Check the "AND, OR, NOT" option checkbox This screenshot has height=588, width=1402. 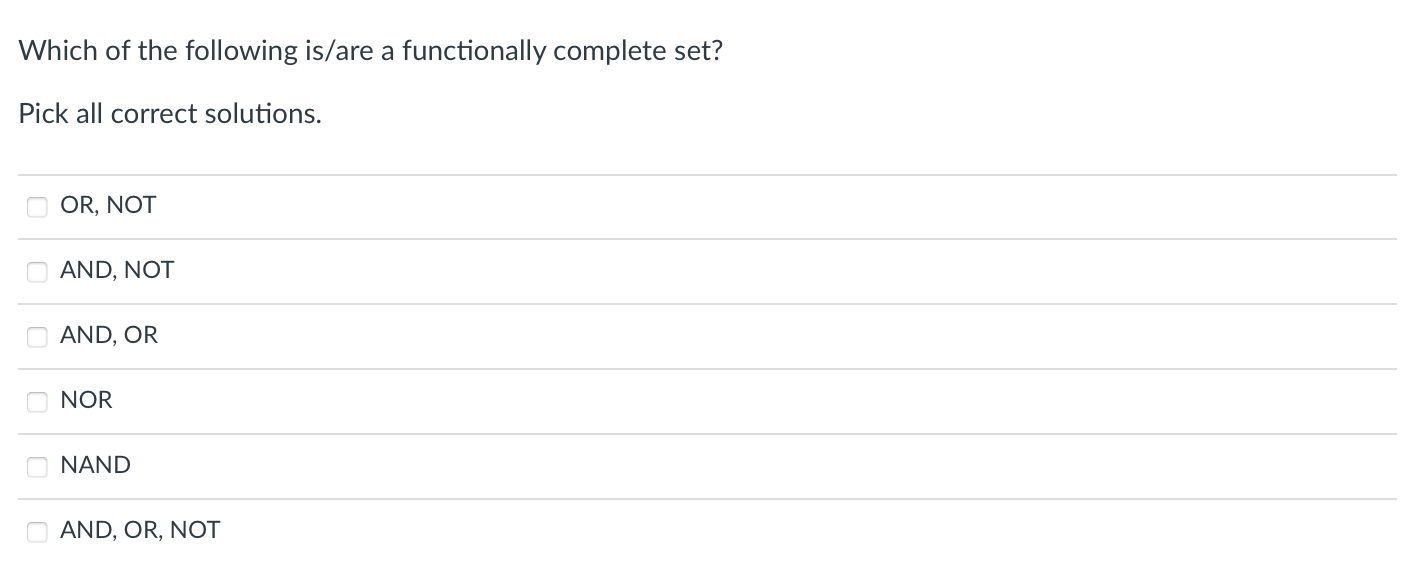pyautogui.click(x=37, y=532)
